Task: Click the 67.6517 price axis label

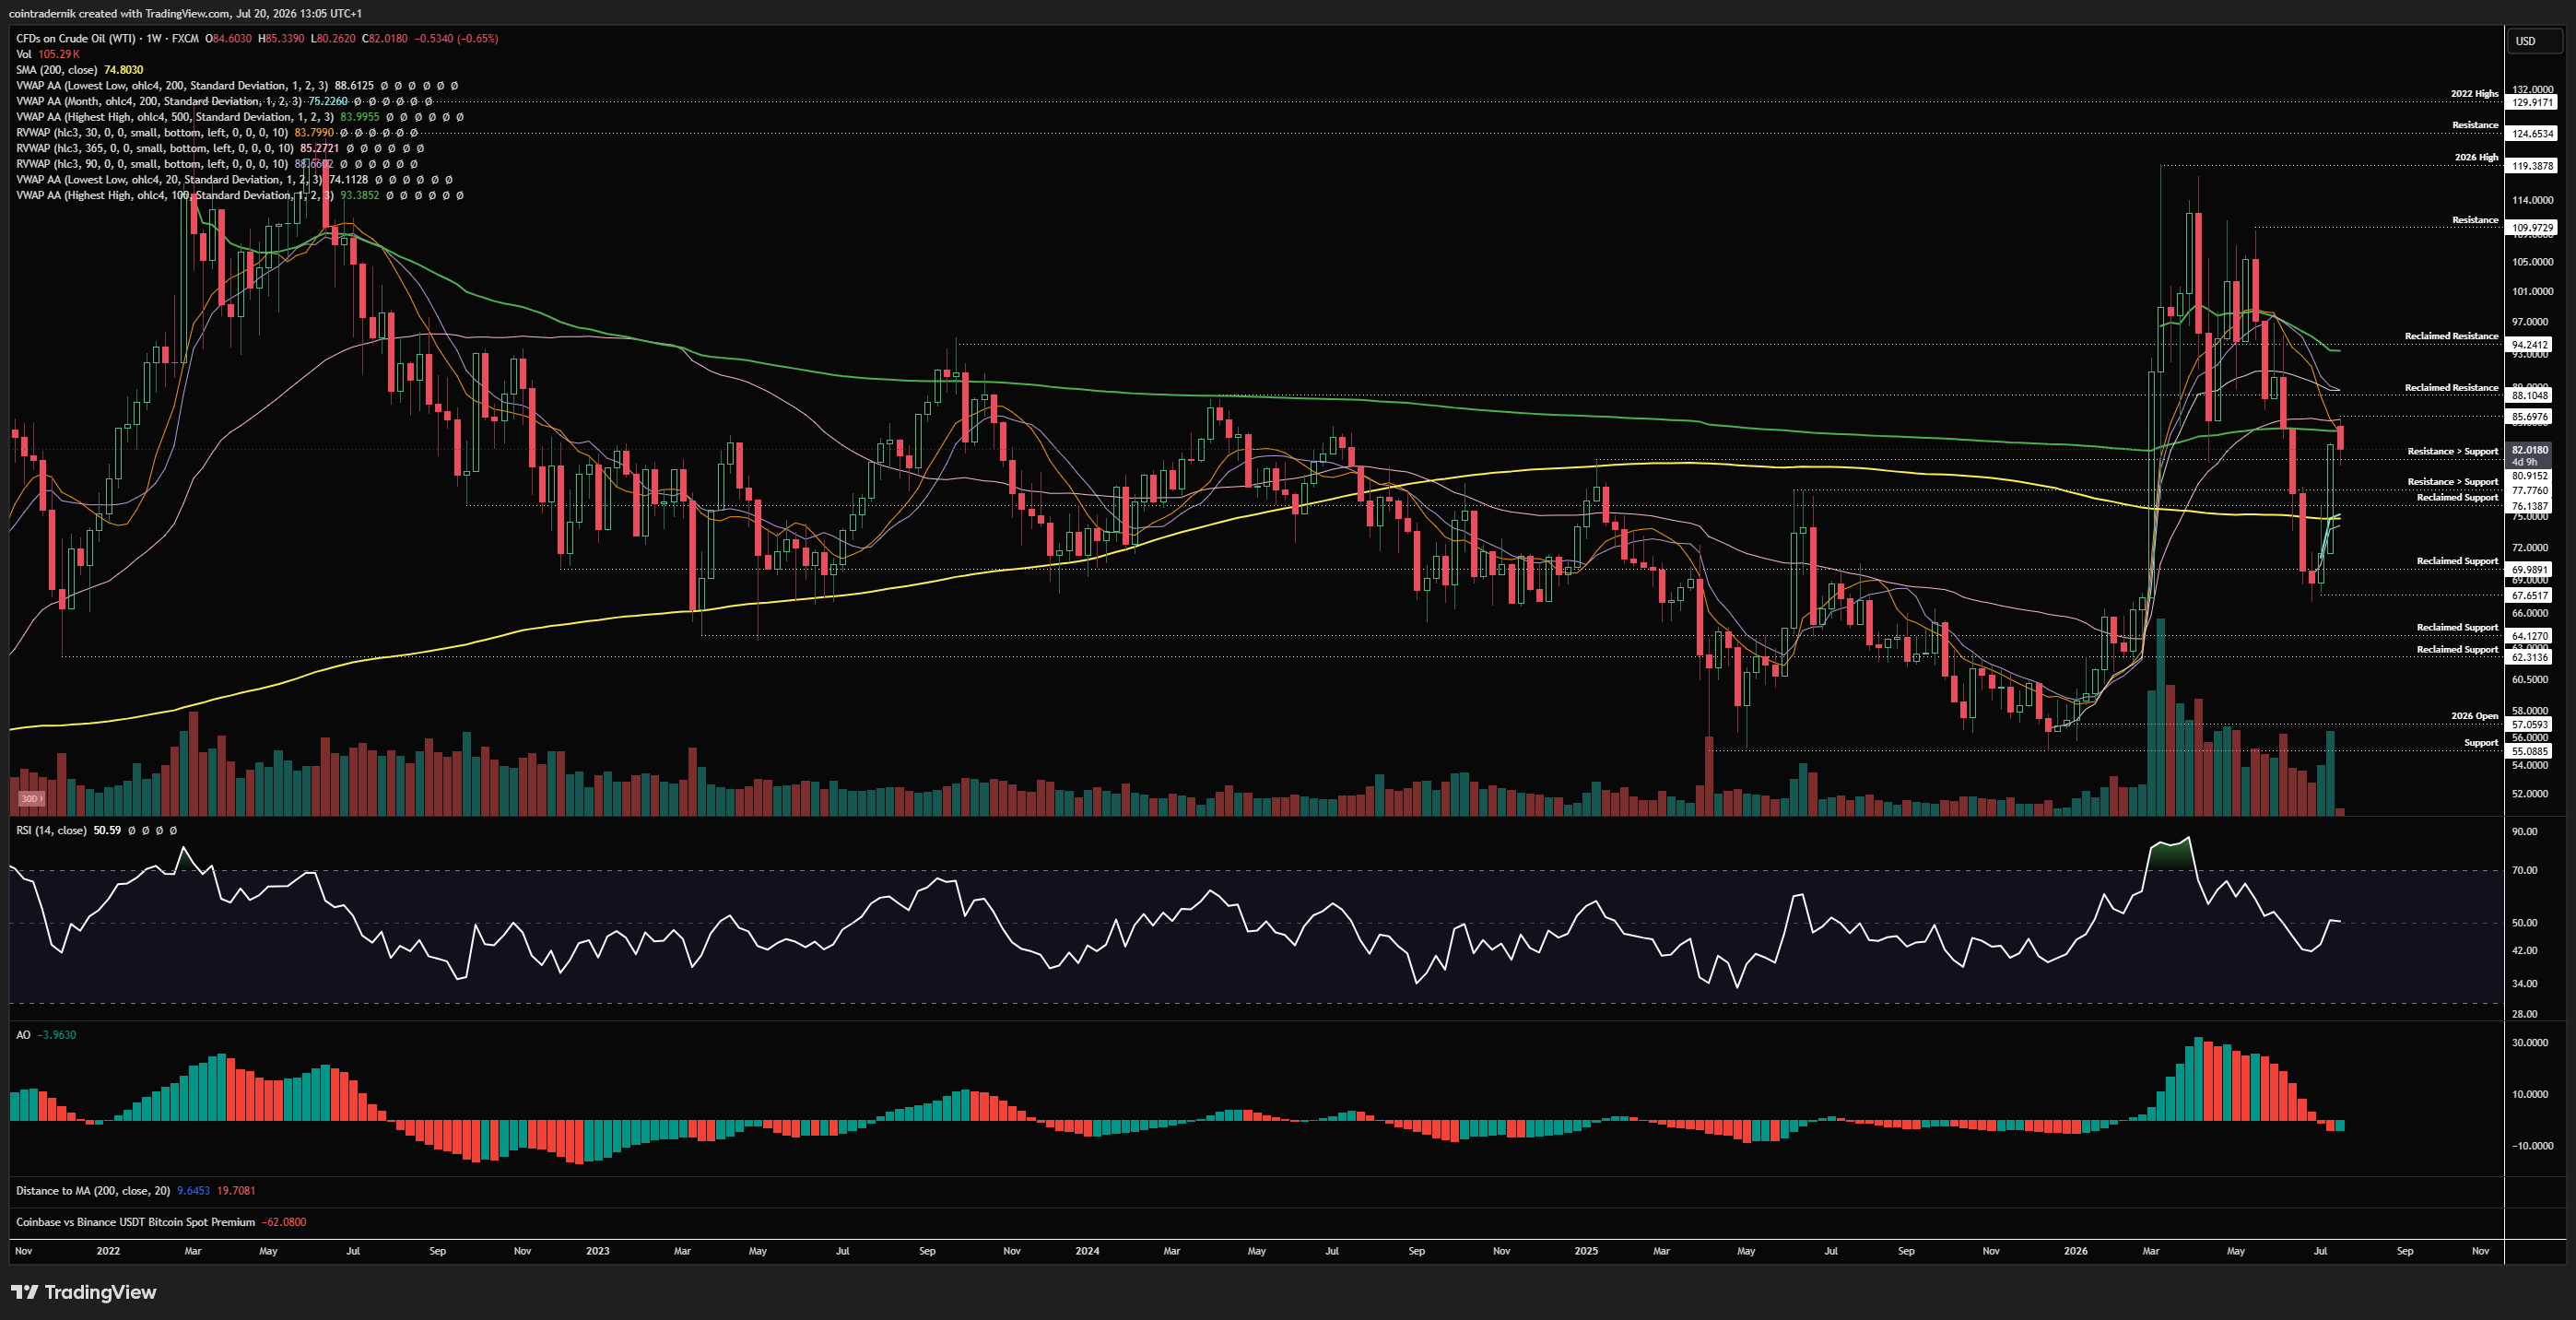Action: coord(2530,595)
